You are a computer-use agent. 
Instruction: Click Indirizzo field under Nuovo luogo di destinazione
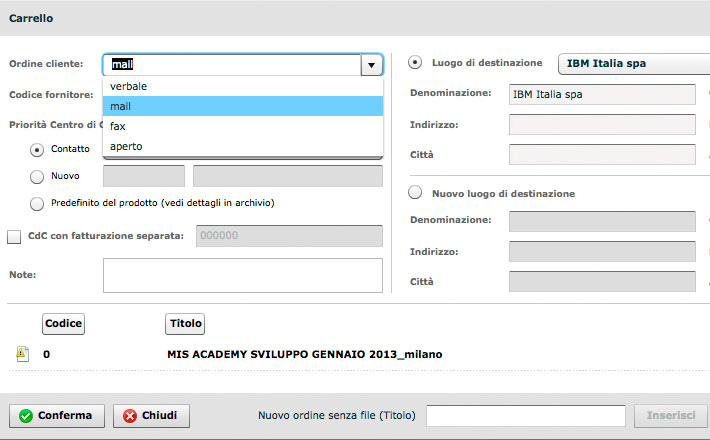(602, 251)
